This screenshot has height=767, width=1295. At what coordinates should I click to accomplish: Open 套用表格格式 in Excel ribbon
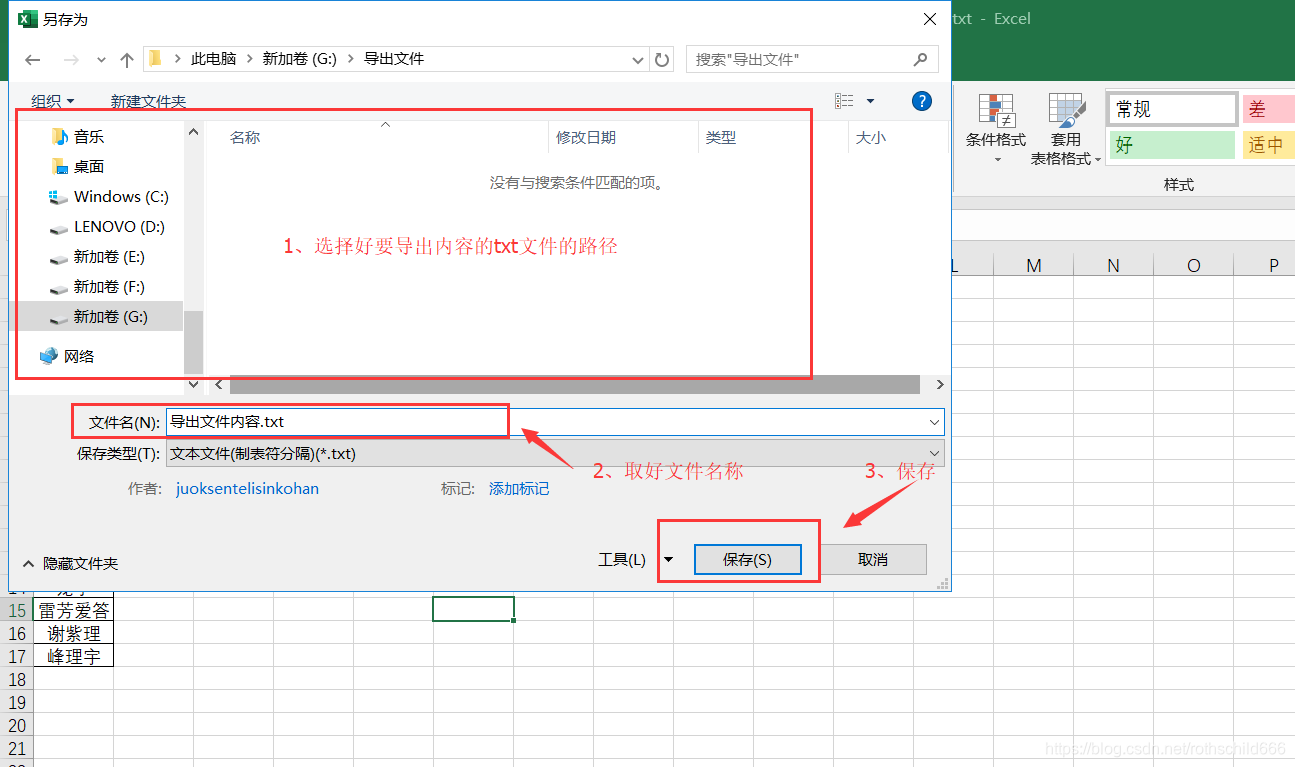pyautogui.click(x=1066, y=130)
